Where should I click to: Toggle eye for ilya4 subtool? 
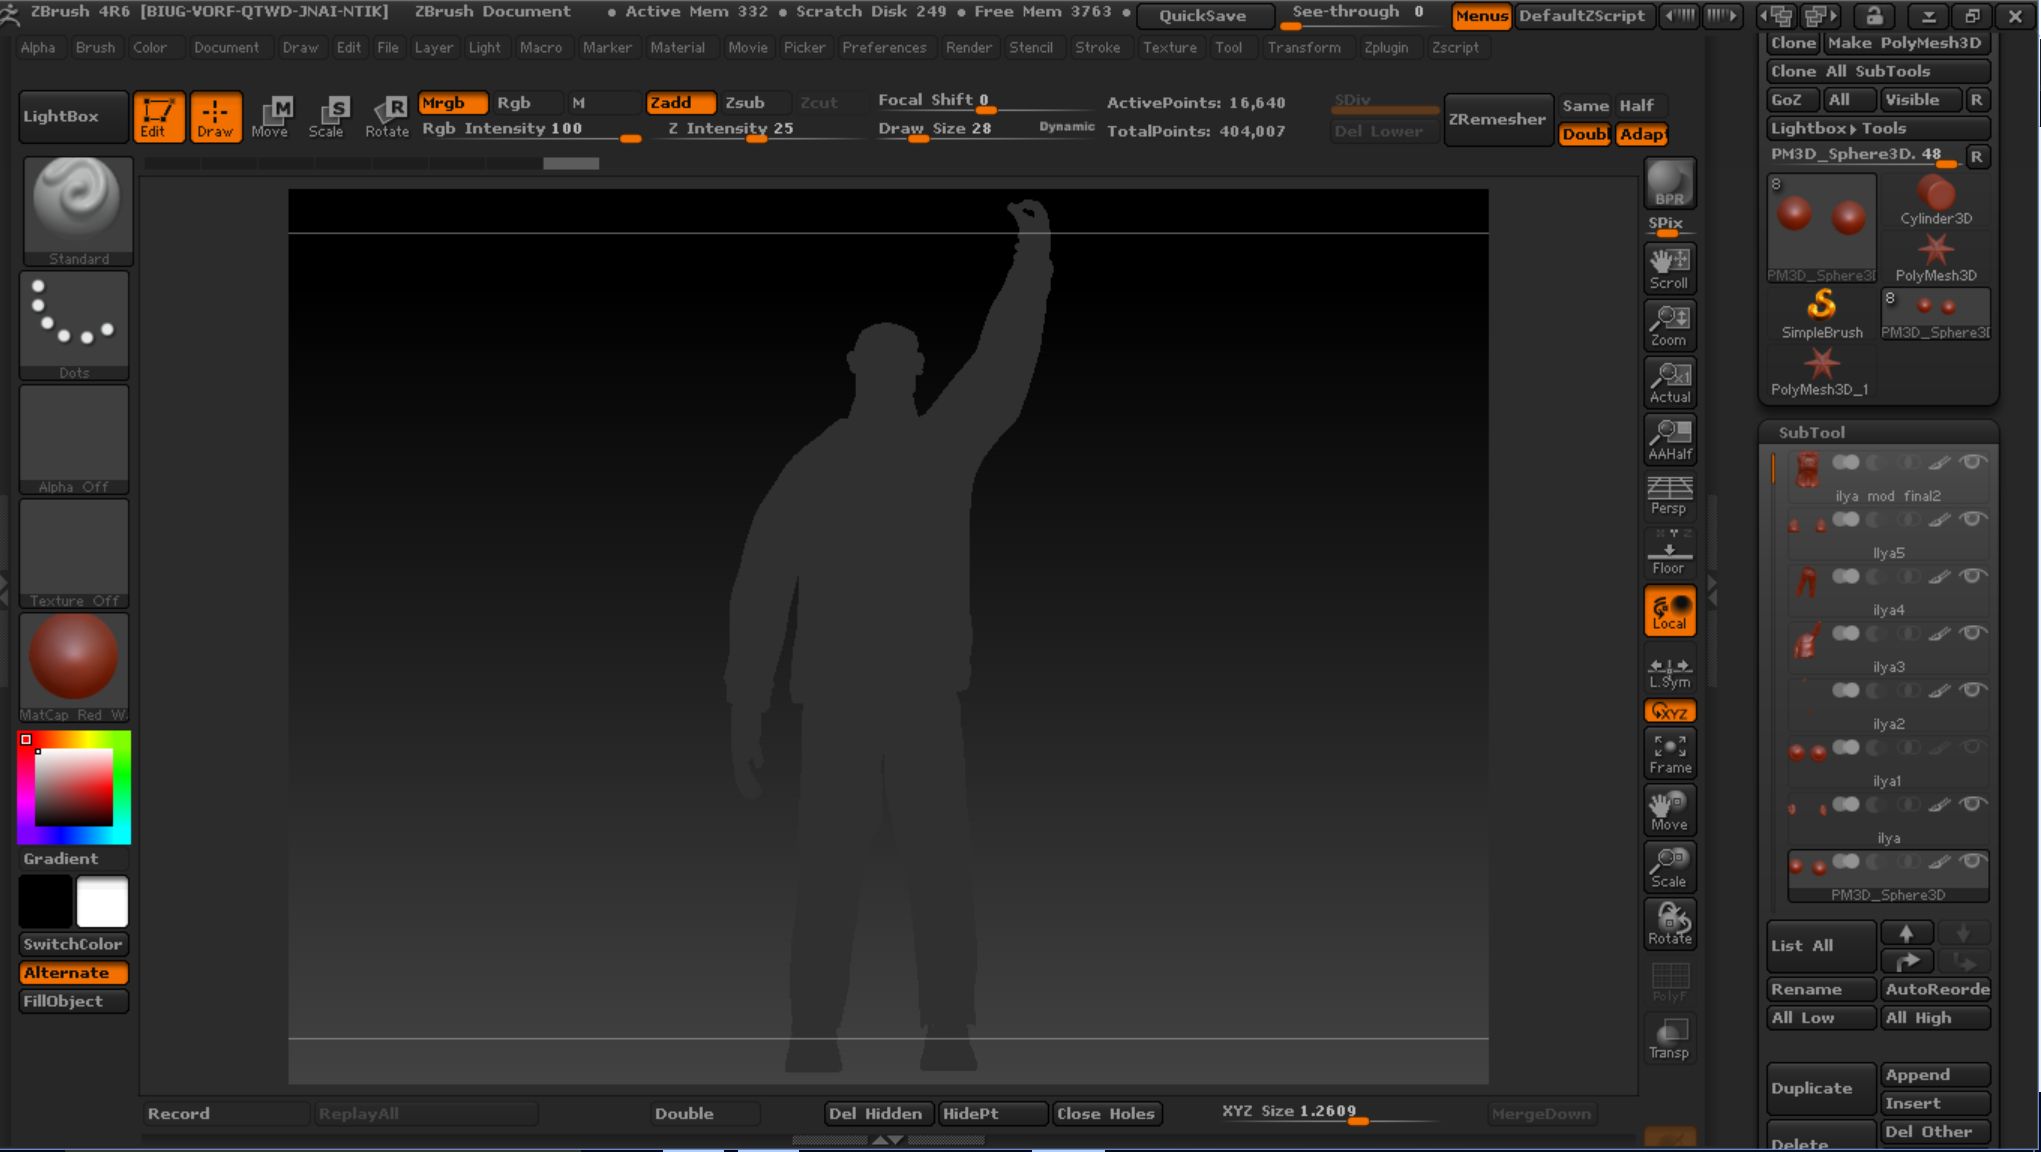click(1972, 576)
